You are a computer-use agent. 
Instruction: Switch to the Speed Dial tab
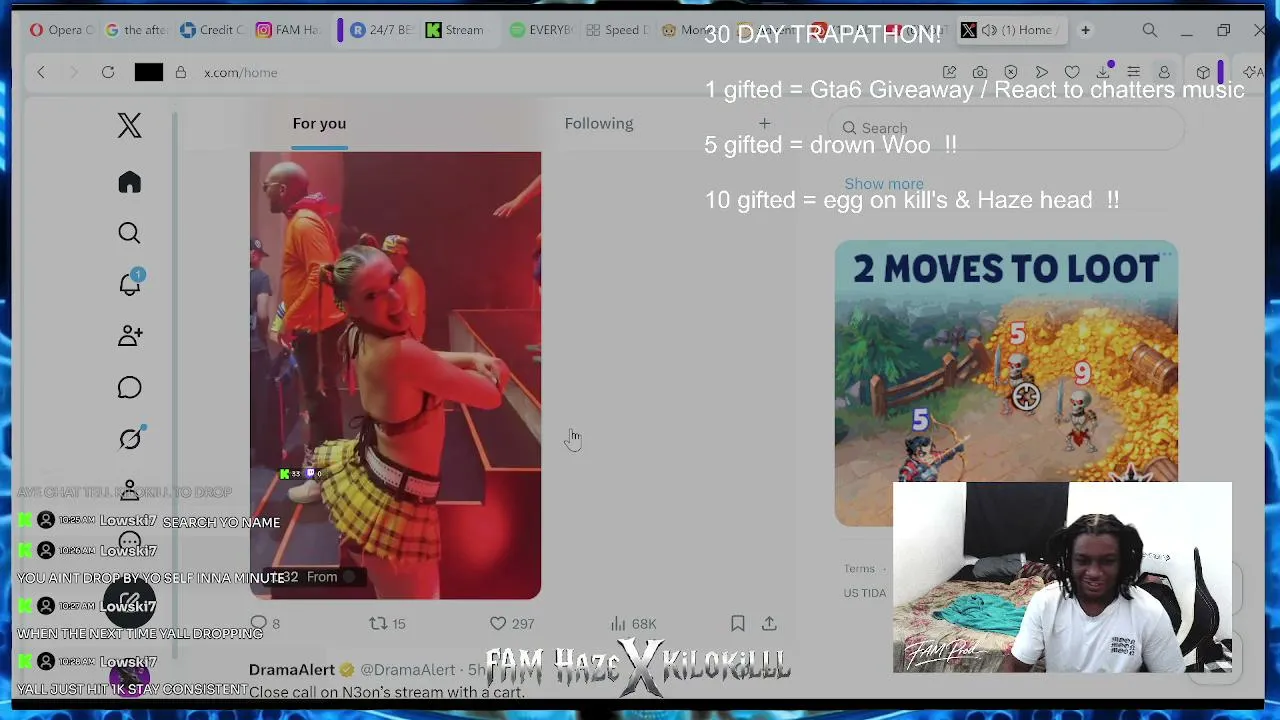[x=618, y=30]
